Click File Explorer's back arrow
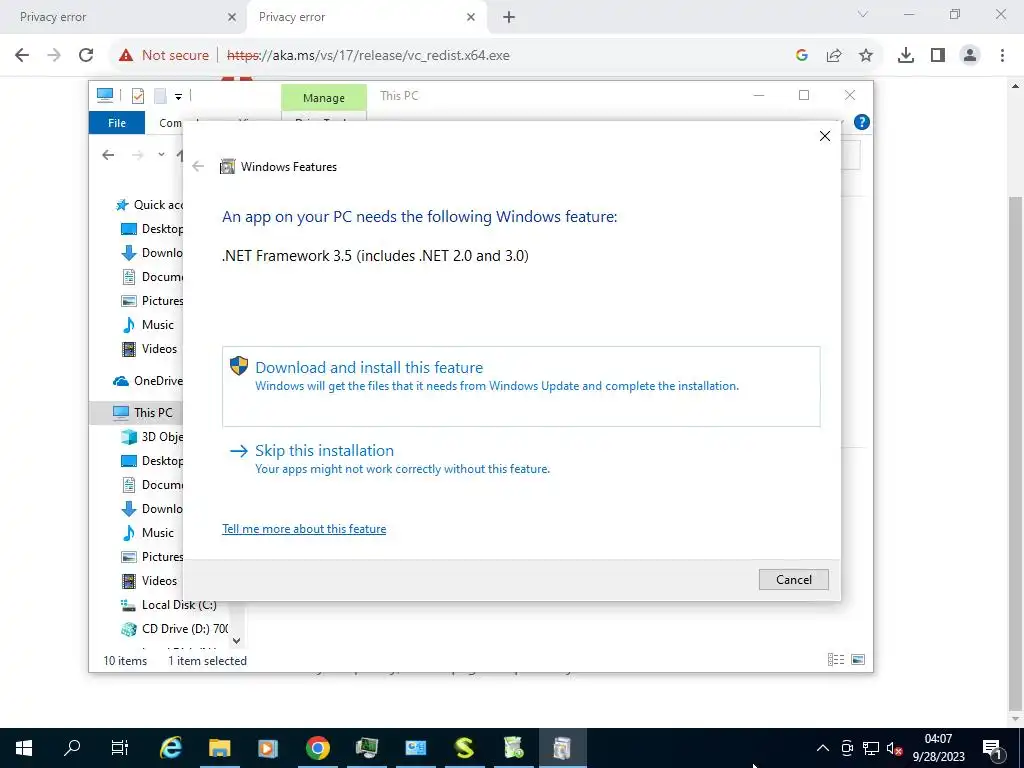The width and height of the screenshot is (1024, 768). (x=108, y=155)
